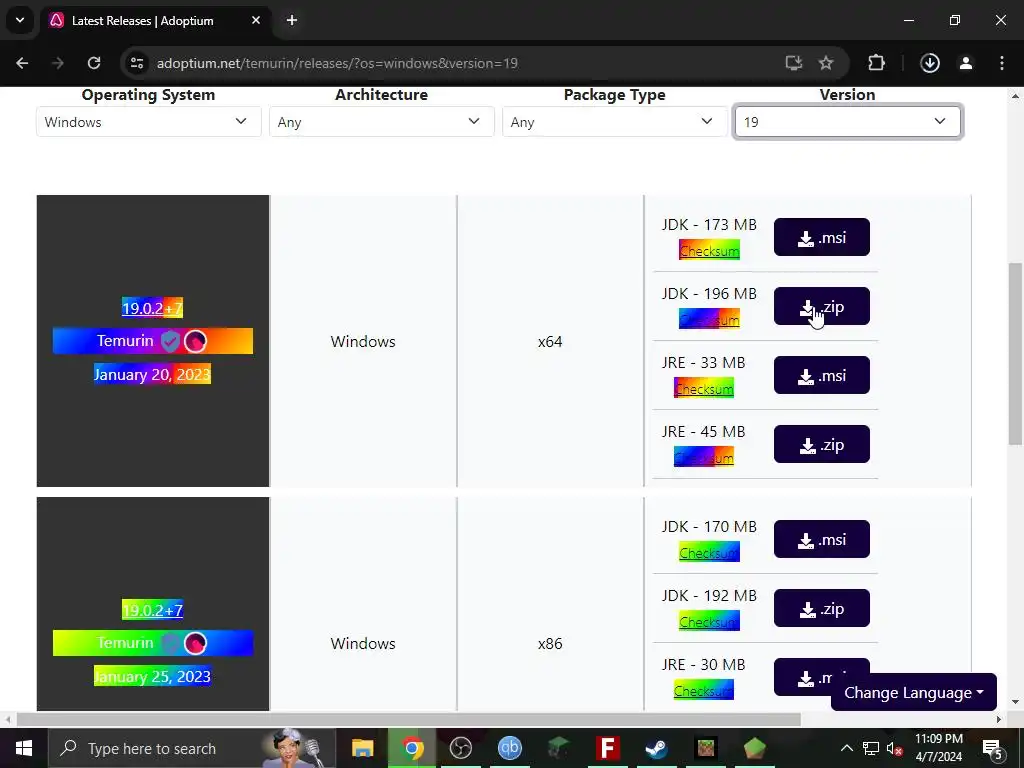Open Checksum link for x86 JDK 192 MB
Viewport: 1024px width, 768px height.
click(709, 622)
